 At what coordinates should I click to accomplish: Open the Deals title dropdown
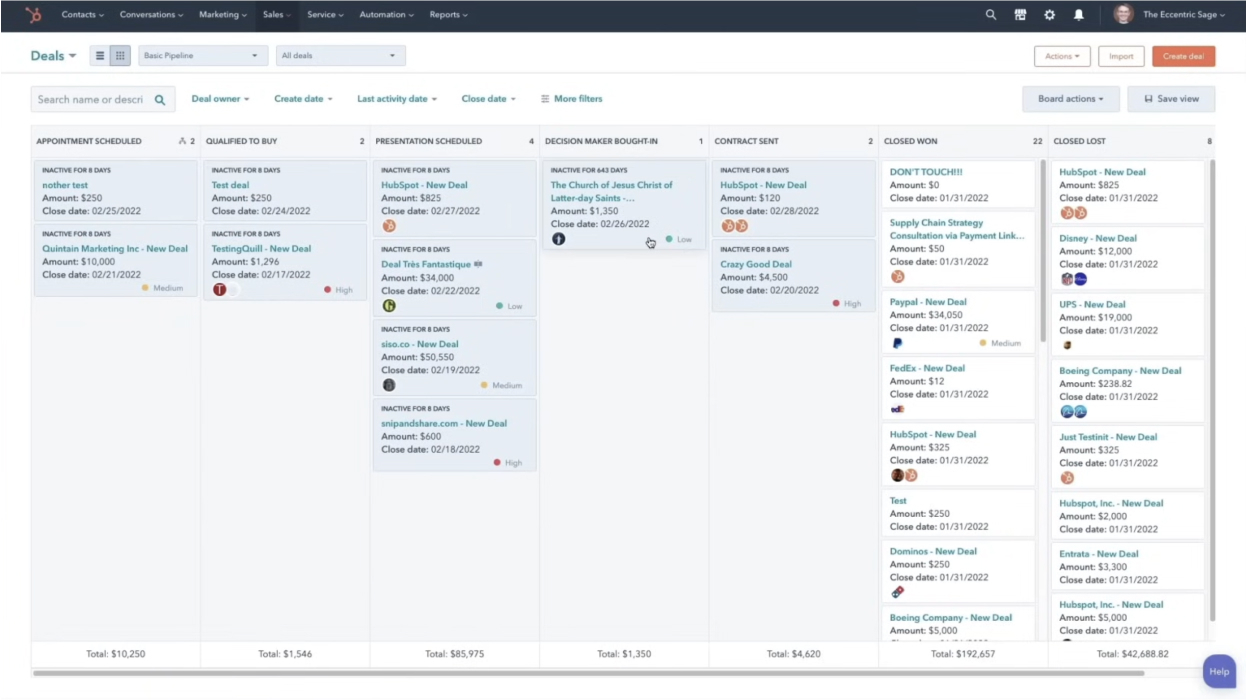53,56
